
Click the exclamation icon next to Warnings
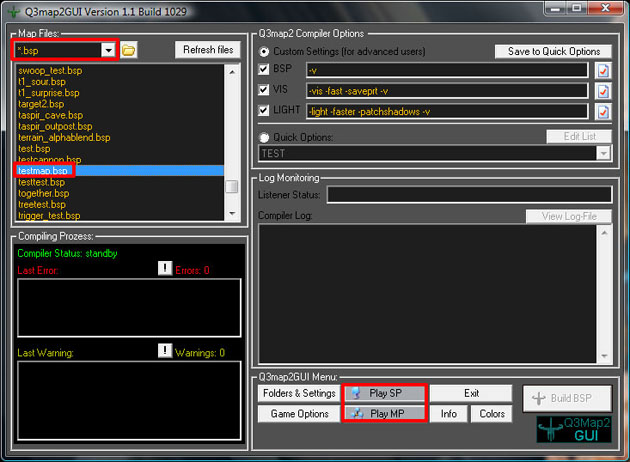[165, 350]
